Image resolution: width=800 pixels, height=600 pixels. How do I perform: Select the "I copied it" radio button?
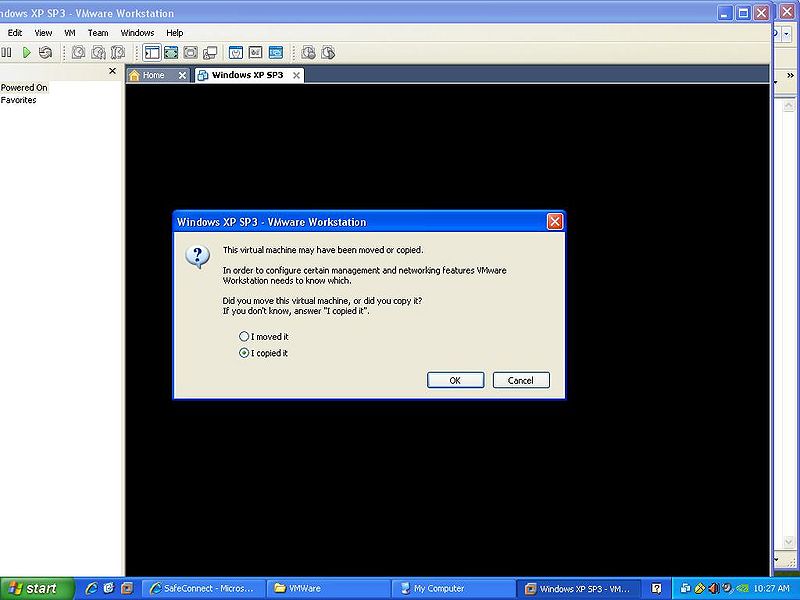(x=244, y=353)
